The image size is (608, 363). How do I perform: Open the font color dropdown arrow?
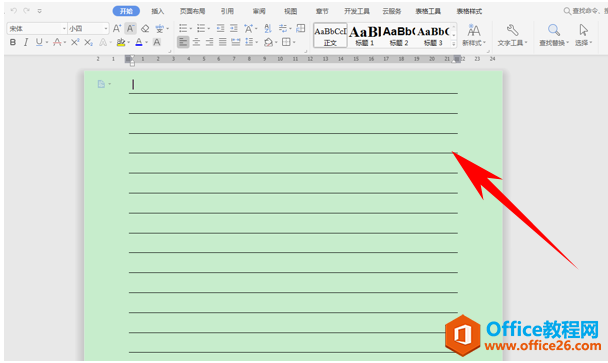pos(147,42)
